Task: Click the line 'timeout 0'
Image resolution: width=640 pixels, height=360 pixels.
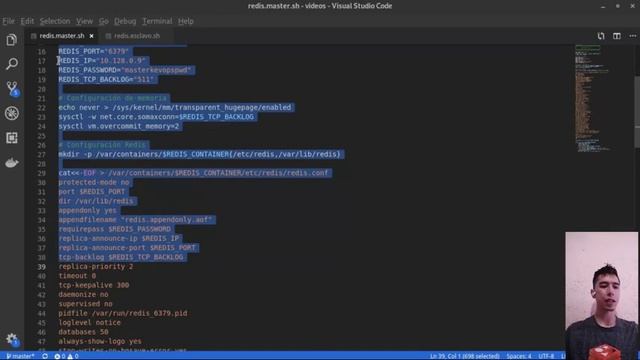Action: point(77,276)
